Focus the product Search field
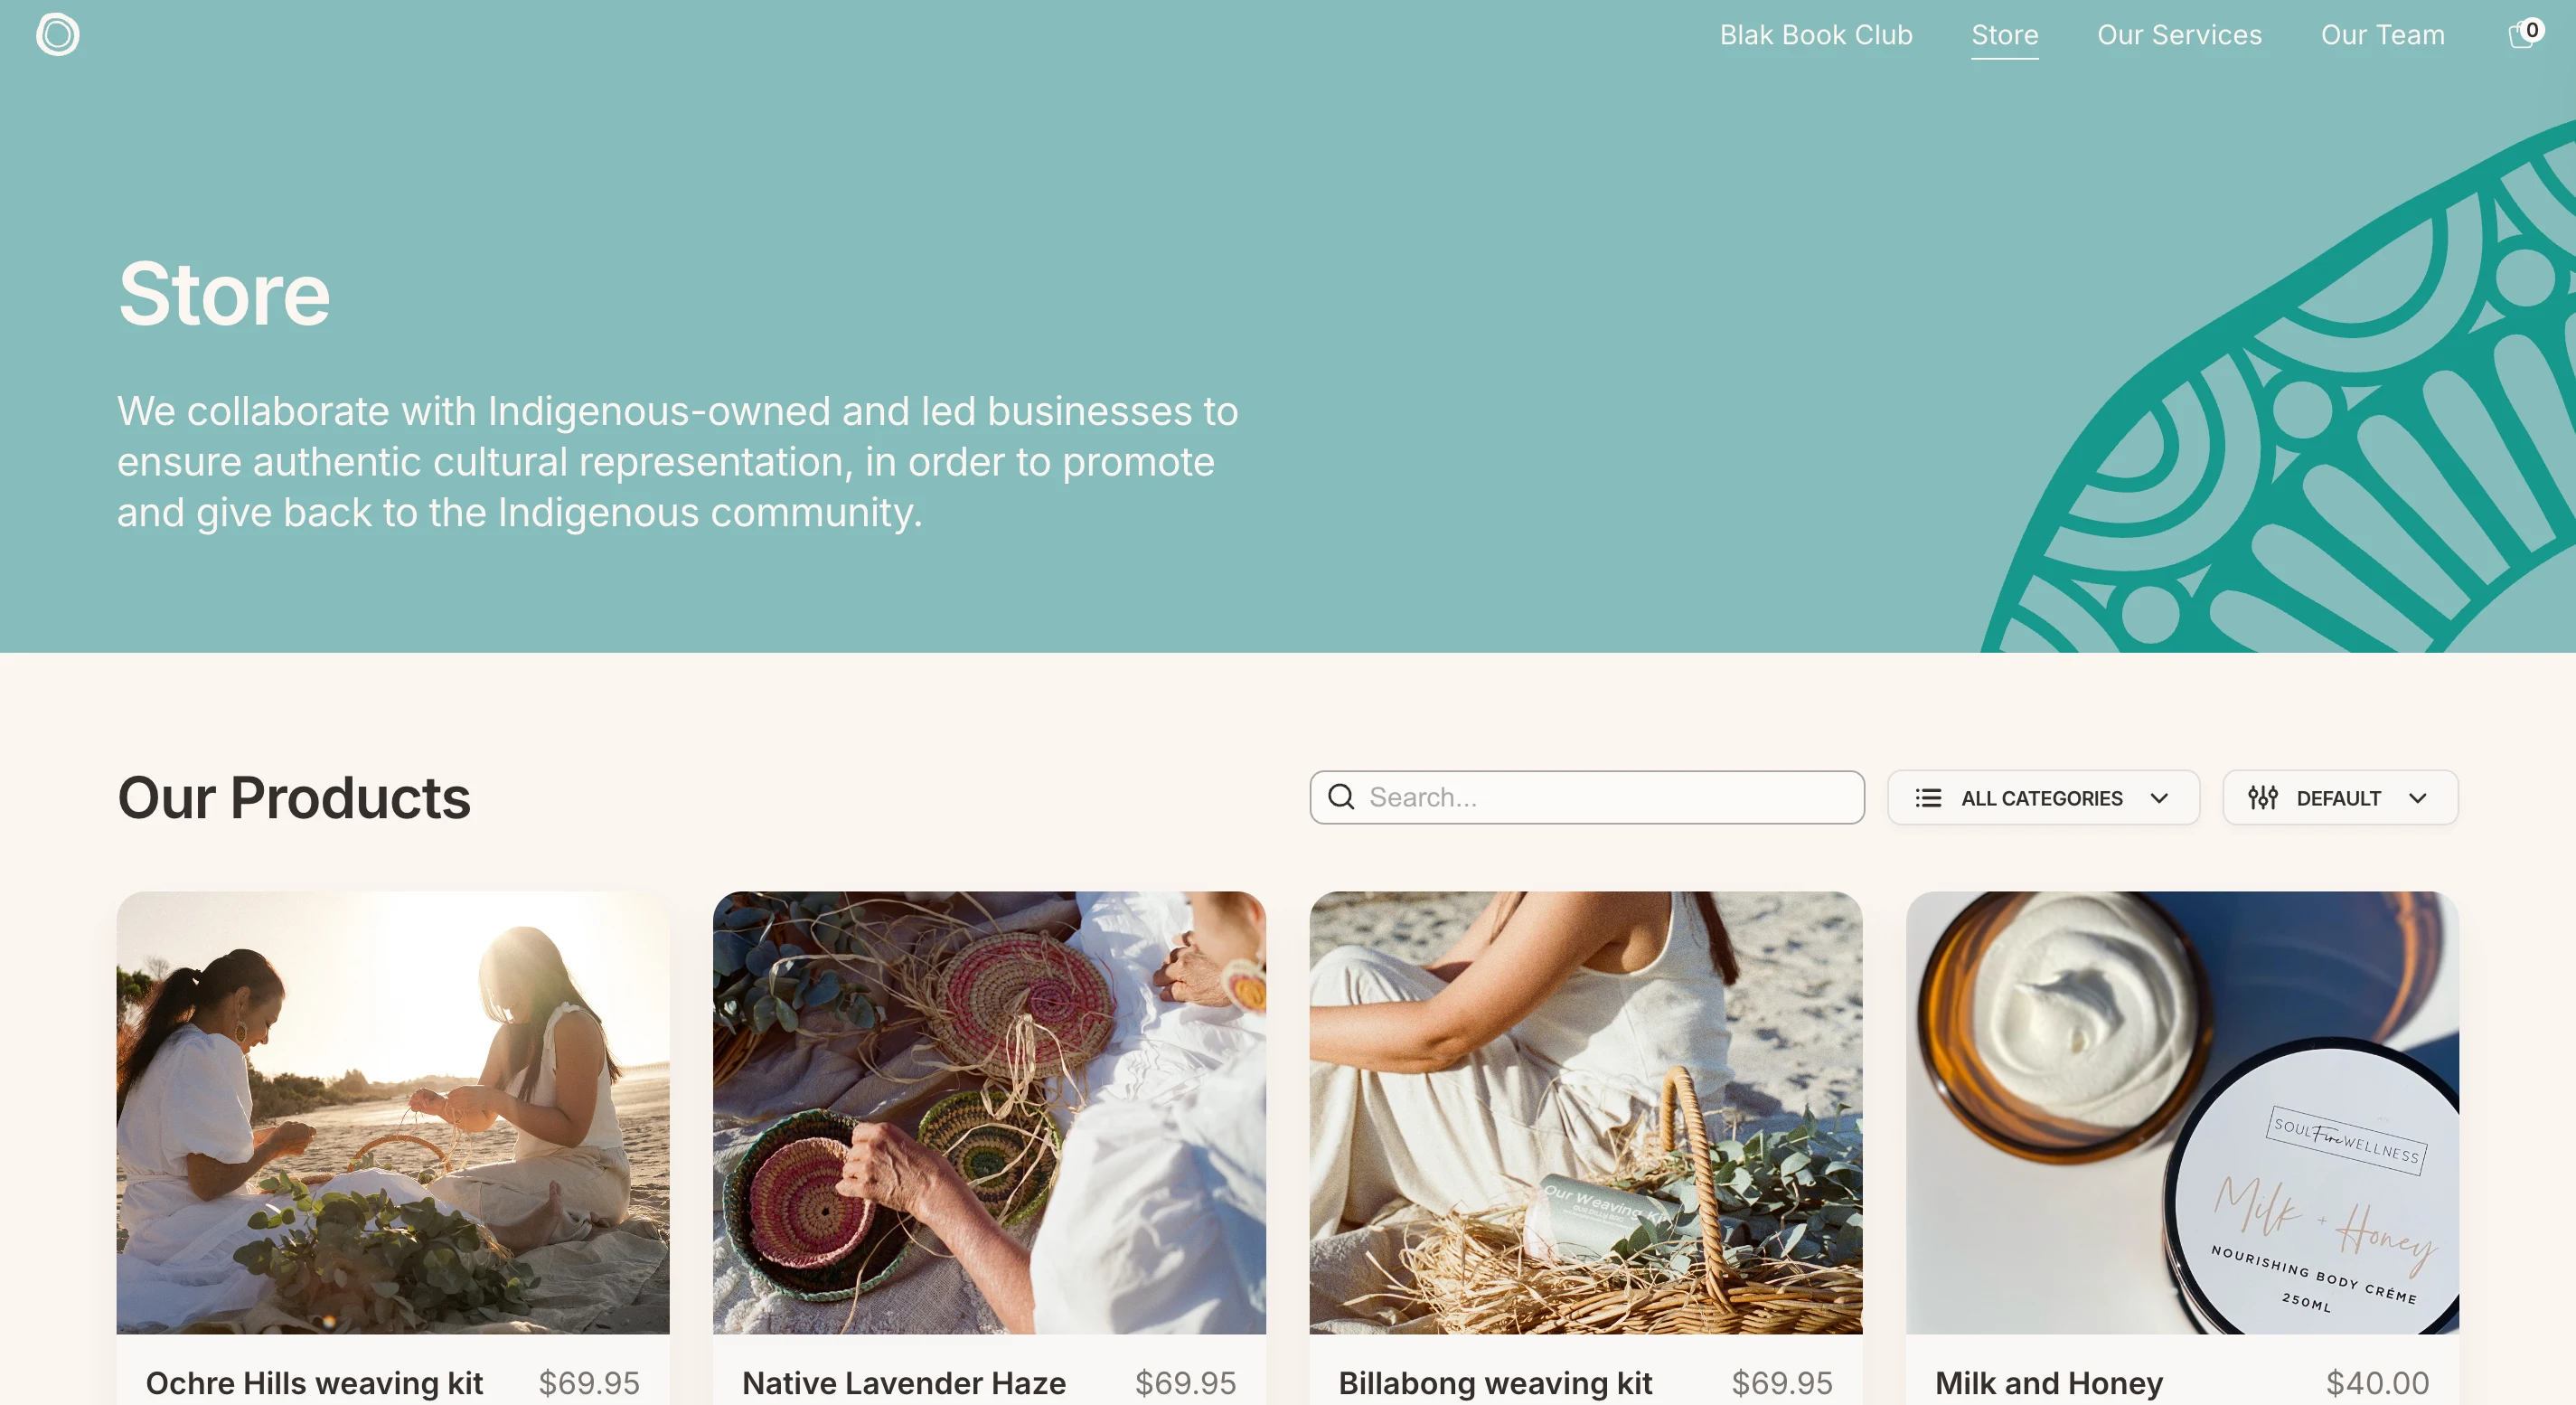Screen dimensions: 2576x1405 click(x=1587, y=797)
